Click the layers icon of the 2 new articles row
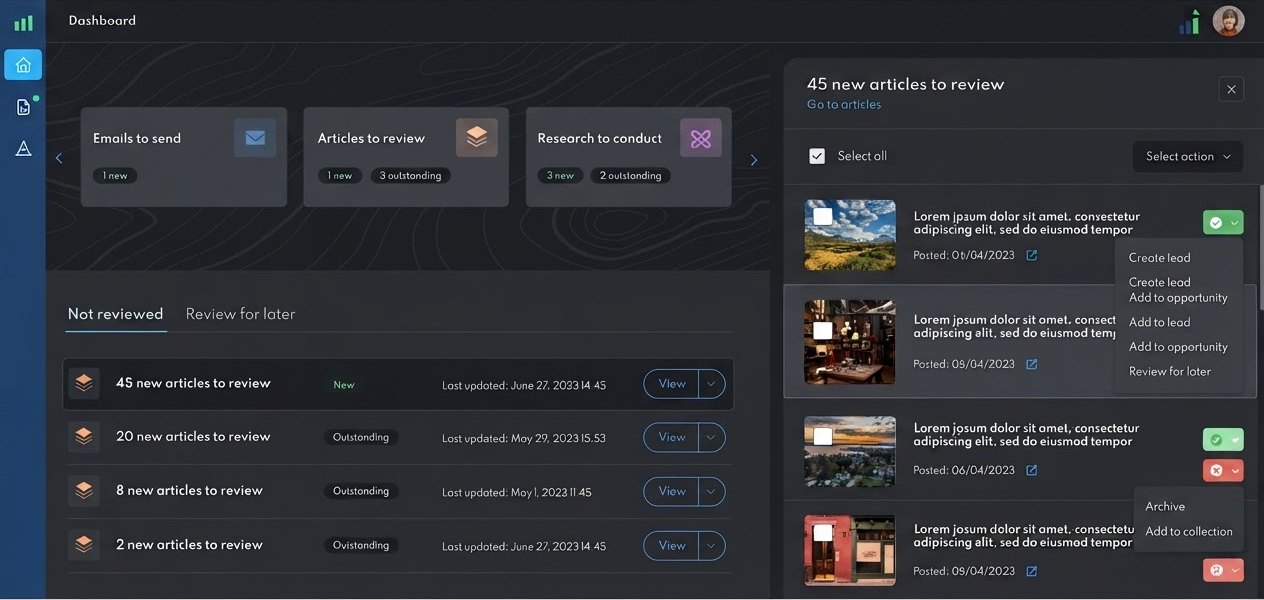The height and width of the screenshot is (600, 1264). pos(84,545)
